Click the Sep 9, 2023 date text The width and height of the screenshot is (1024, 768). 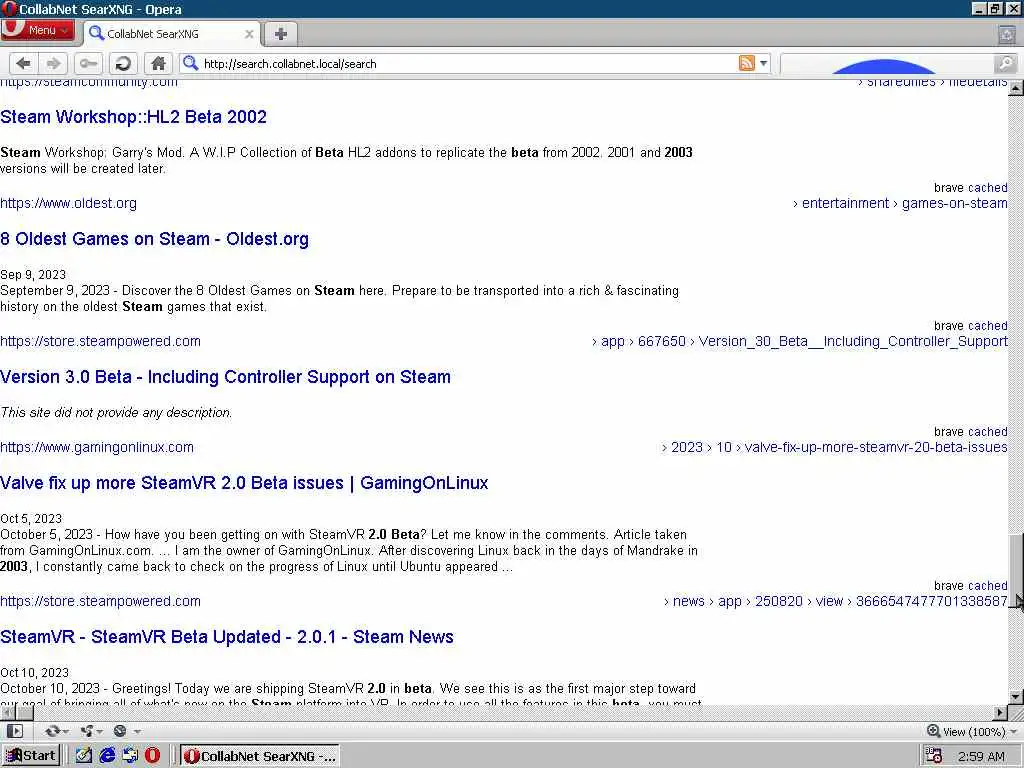pos(33,274)
